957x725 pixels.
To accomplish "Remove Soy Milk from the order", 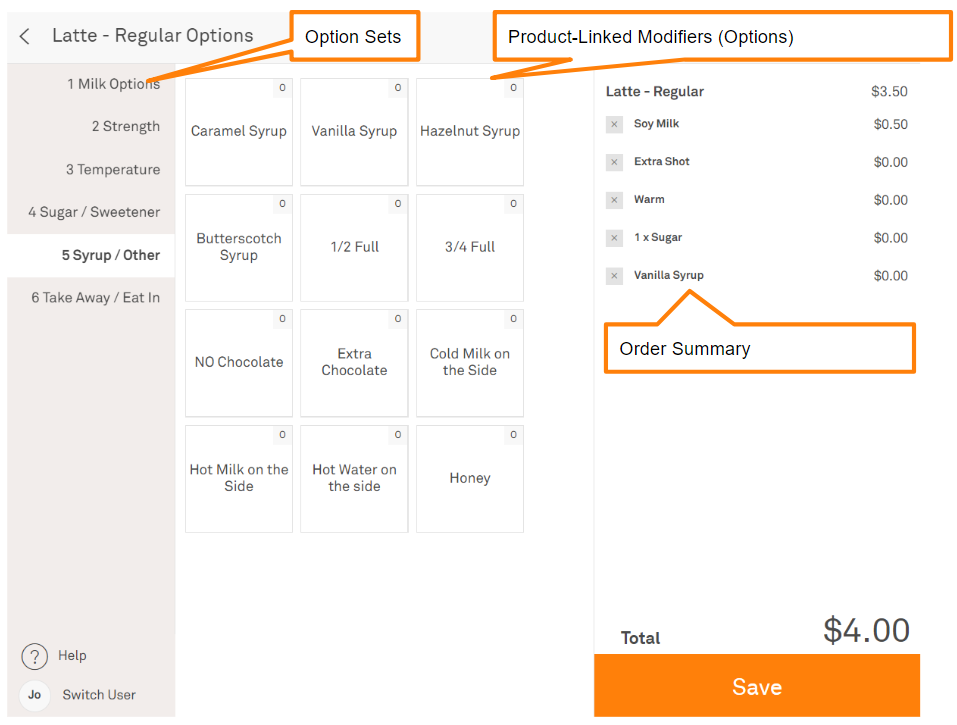I will [x=614, y=124].
